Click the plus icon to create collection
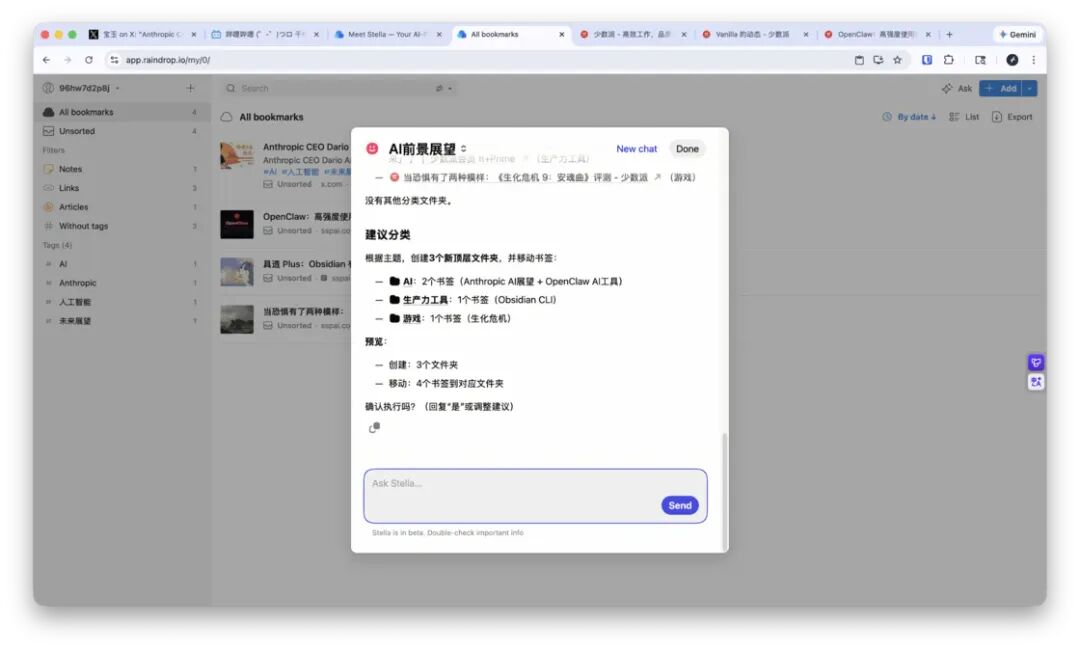The height and width of the screenshot is (650, 1080). (x=191, y=88)
